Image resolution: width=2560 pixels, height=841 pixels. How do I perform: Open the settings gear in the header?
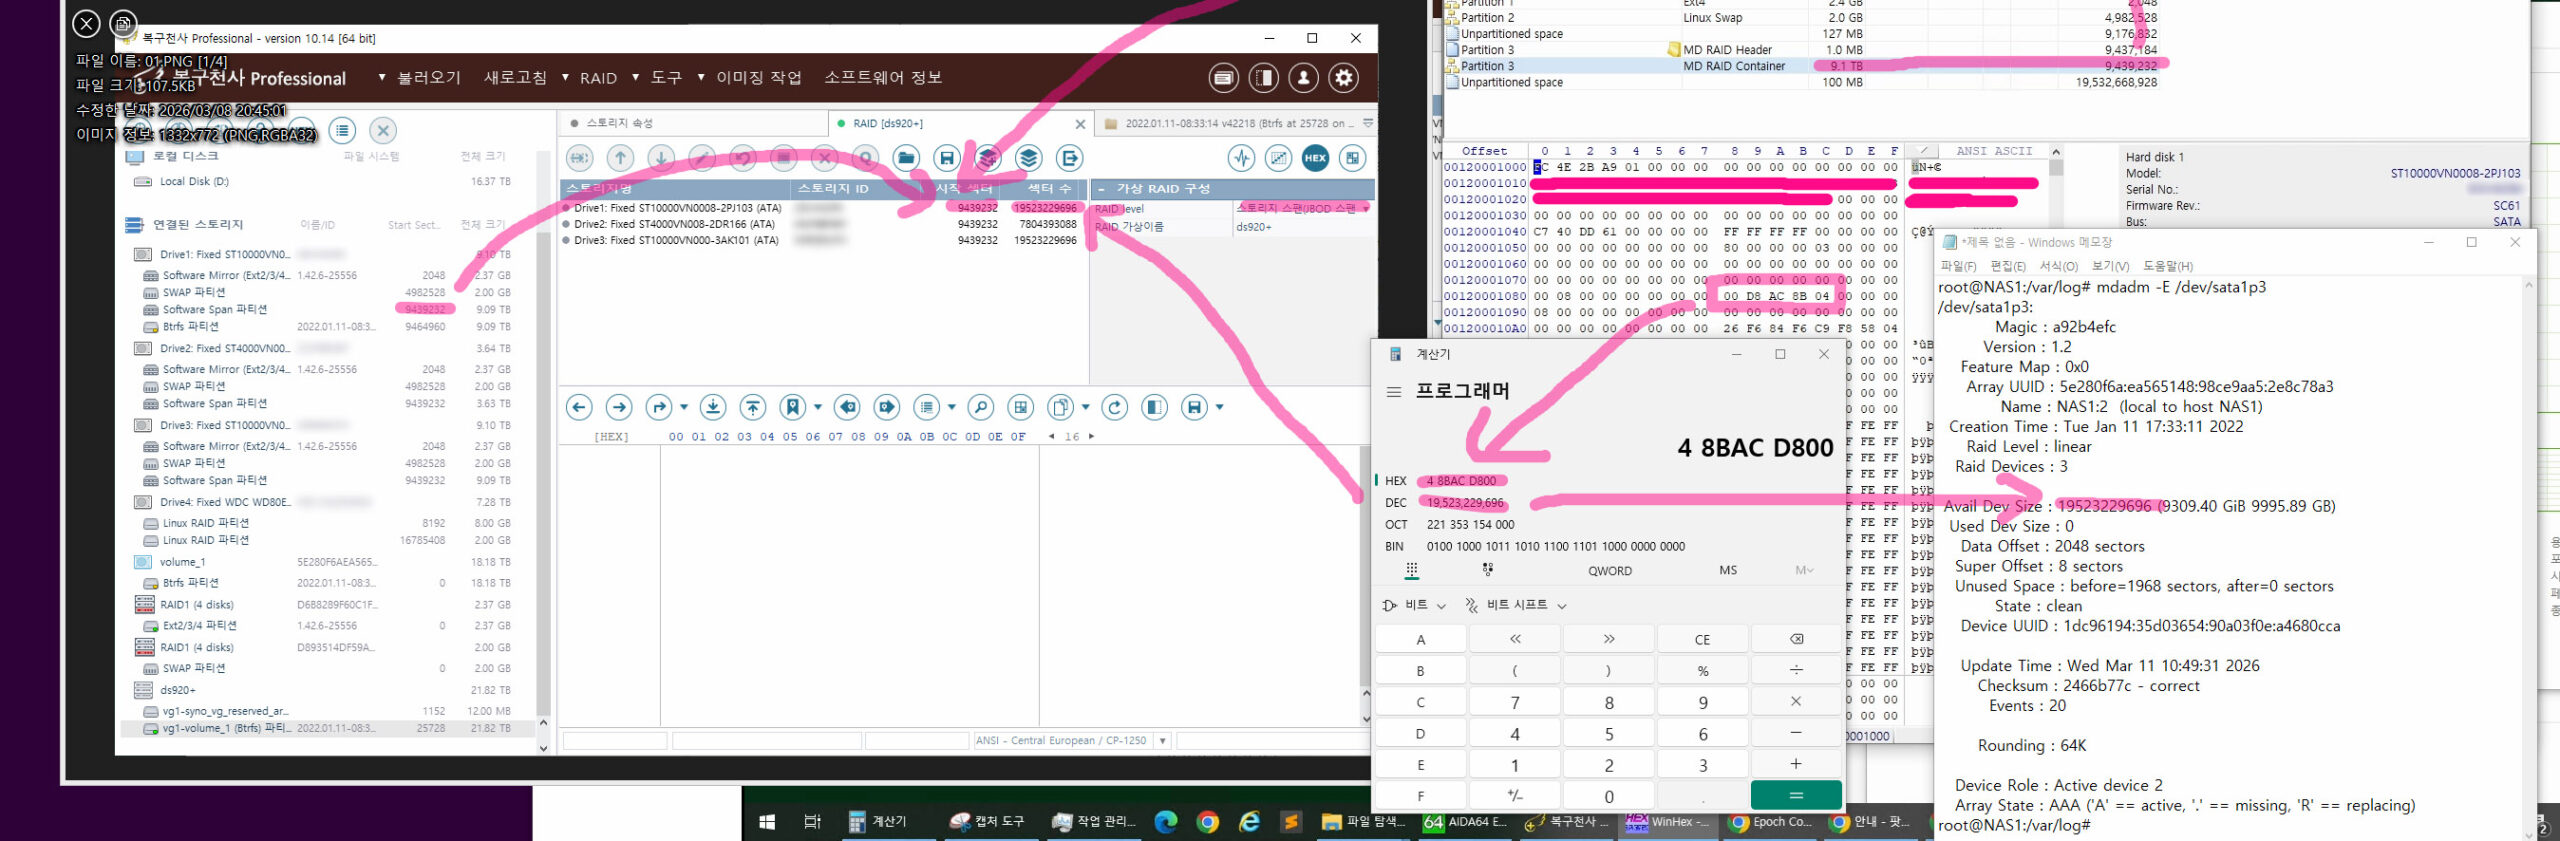click(x=1344, y=78)
